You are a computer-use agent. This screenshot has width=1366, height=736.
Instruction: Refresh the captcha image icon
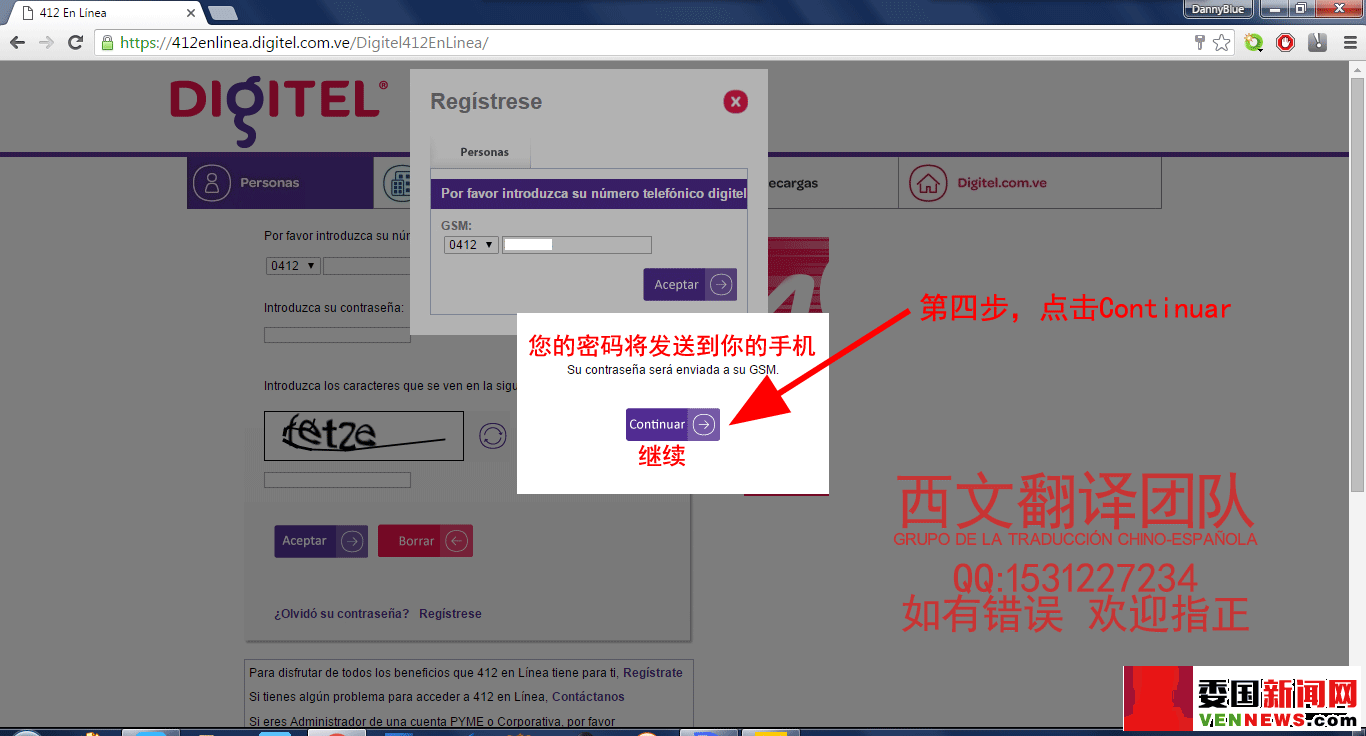492,435
